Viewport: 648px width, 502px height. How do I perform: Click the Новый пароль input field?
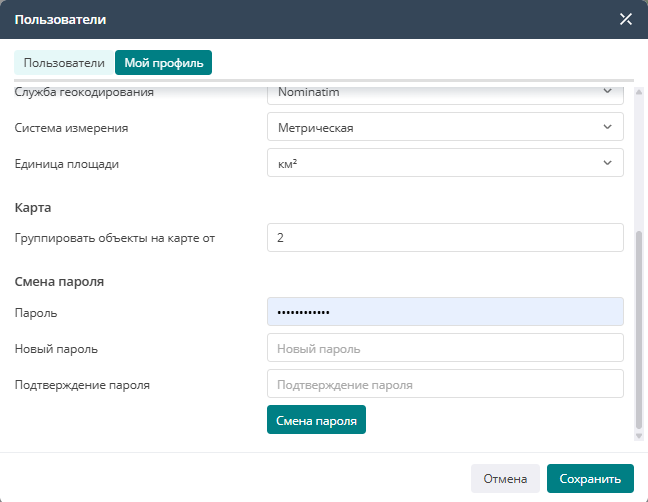point(445,348)
